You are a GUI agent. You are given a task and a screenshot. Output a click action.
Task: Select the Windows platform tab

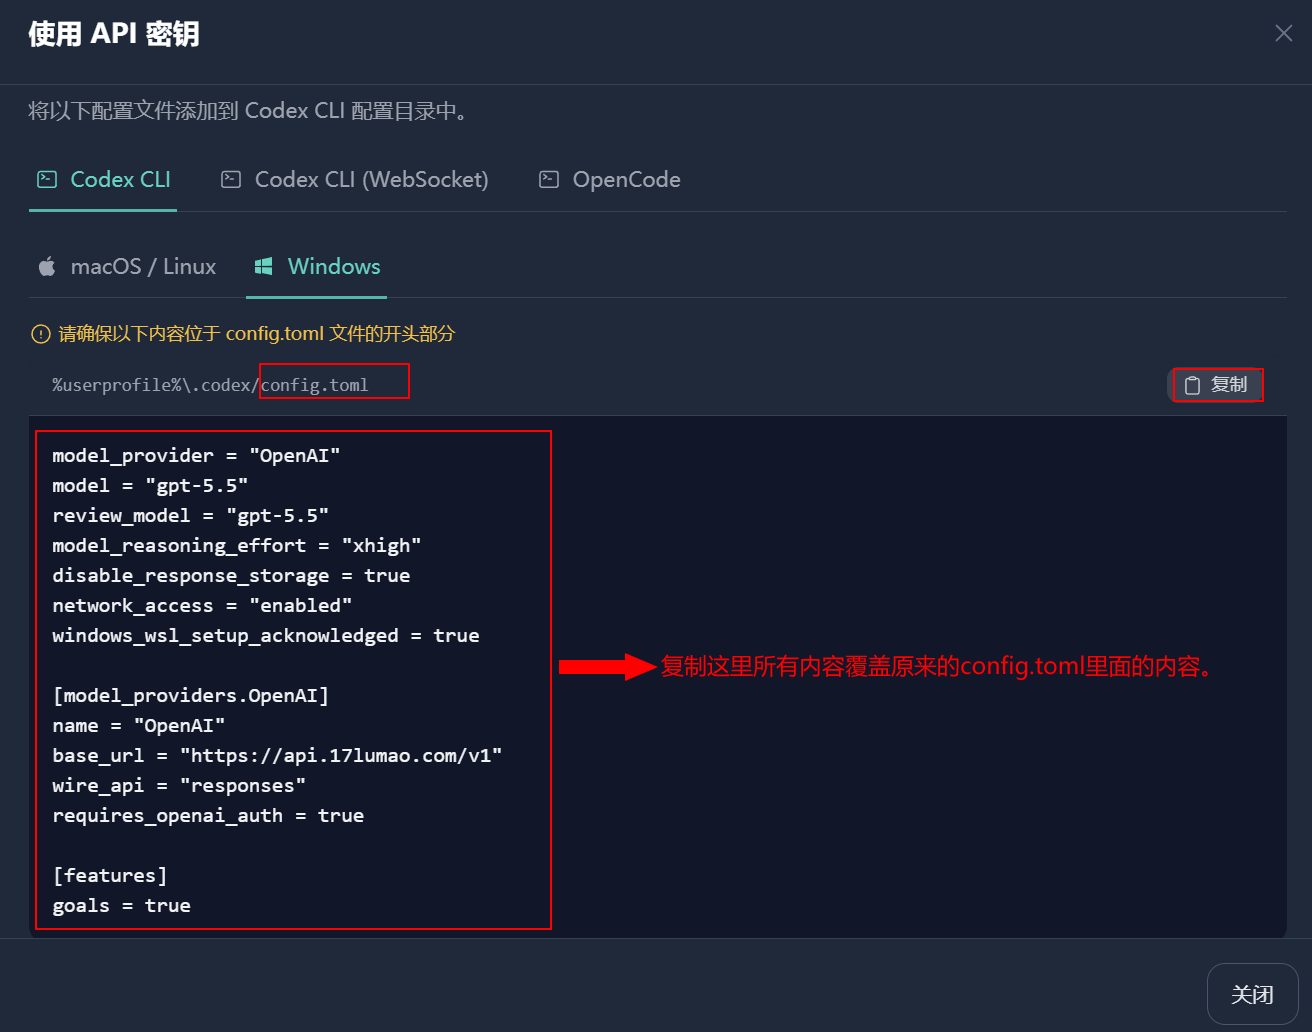[317, 267]
